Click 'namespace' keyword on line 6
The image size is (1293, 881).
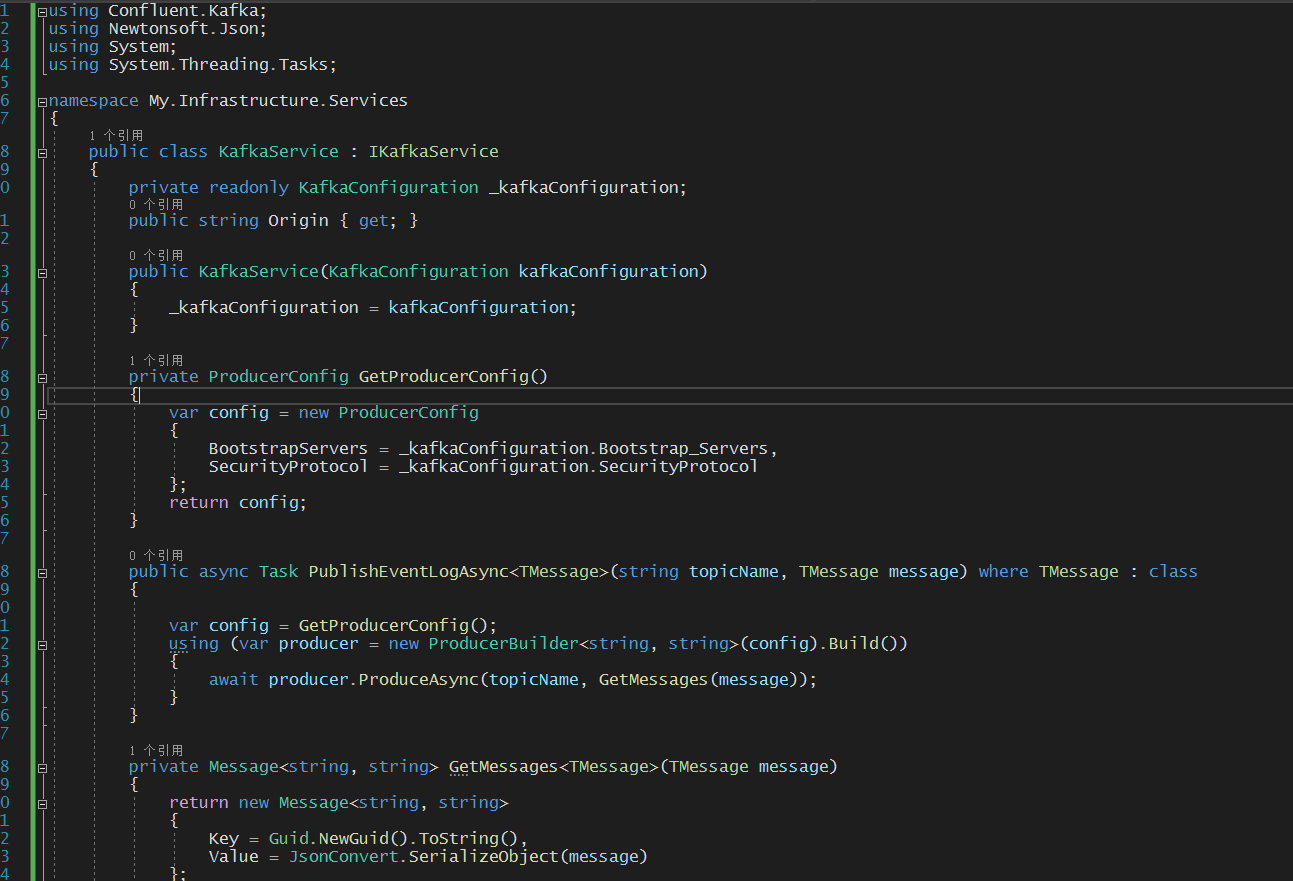tap(93, 101)
